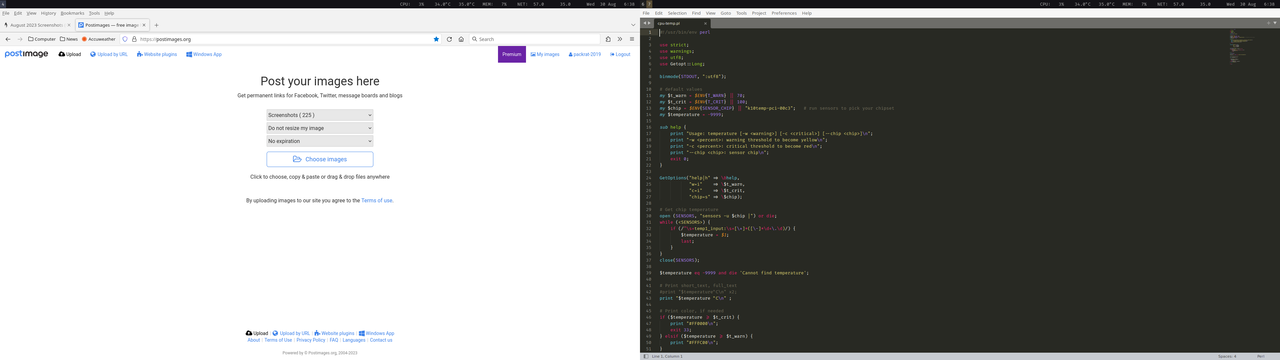Open Upload by URL in header
Screen dimensions: 1280x360
click(x=109, y=54)
